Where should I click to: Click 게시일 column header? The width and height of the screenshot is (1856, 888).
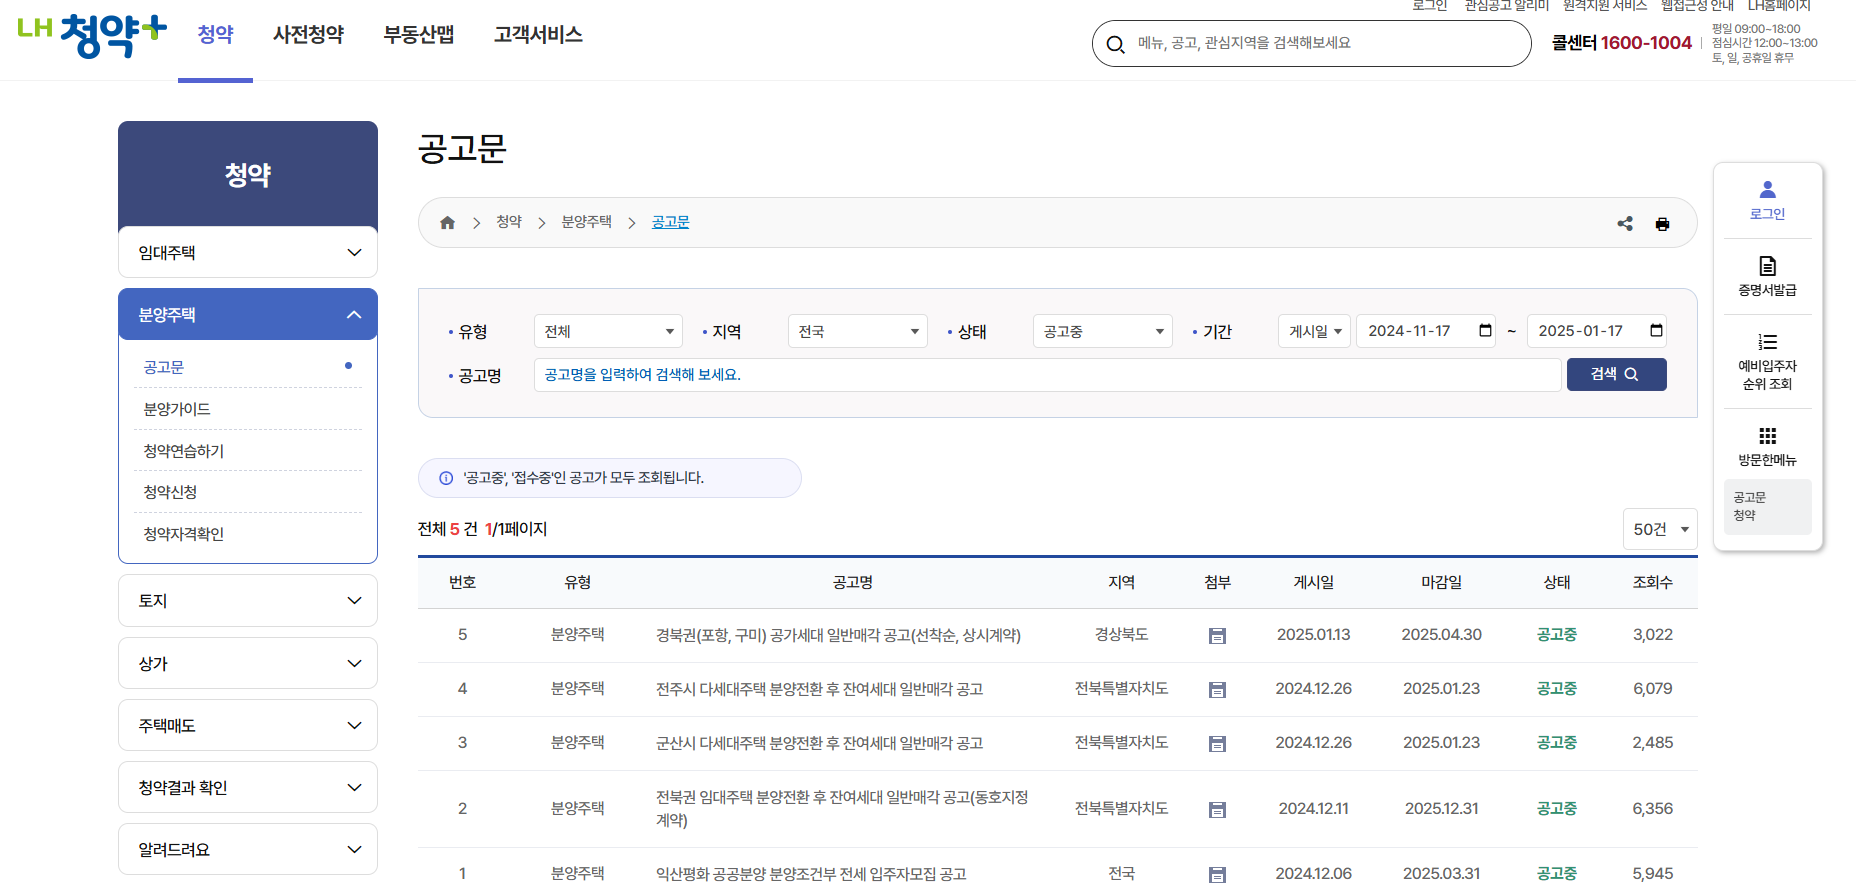pos(1313,583)
